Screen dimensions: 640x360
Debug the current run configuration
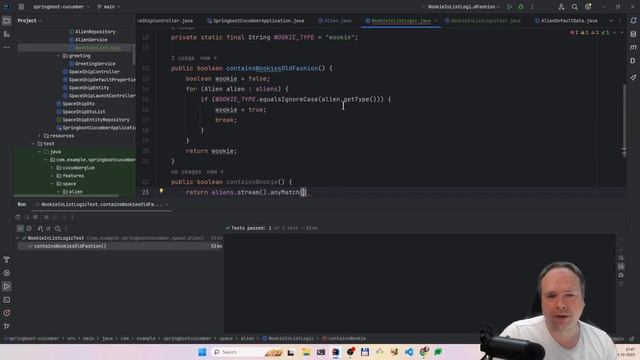click(x=521, y=7)
